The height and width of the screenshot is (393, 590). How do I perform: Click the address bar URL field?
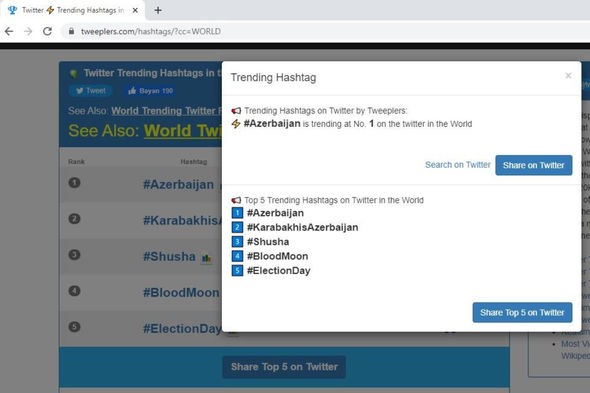tap(151, 31)
